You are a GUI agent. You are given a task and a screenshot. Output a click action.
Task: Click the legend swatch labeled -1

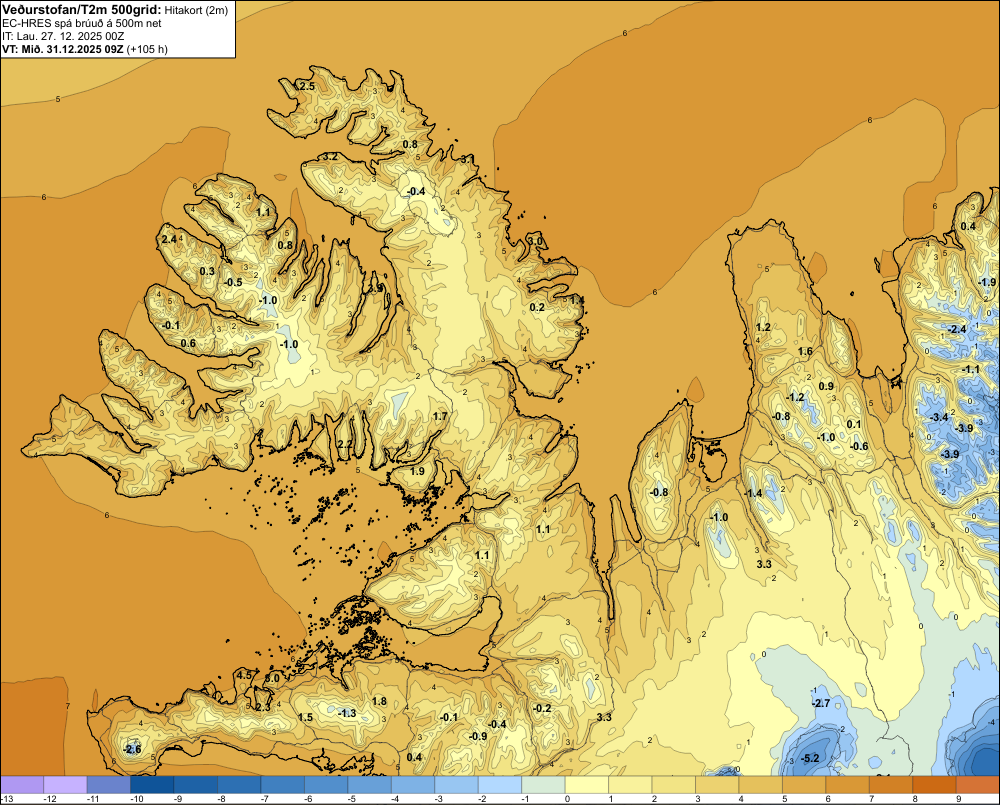click(x=543, y=784)
